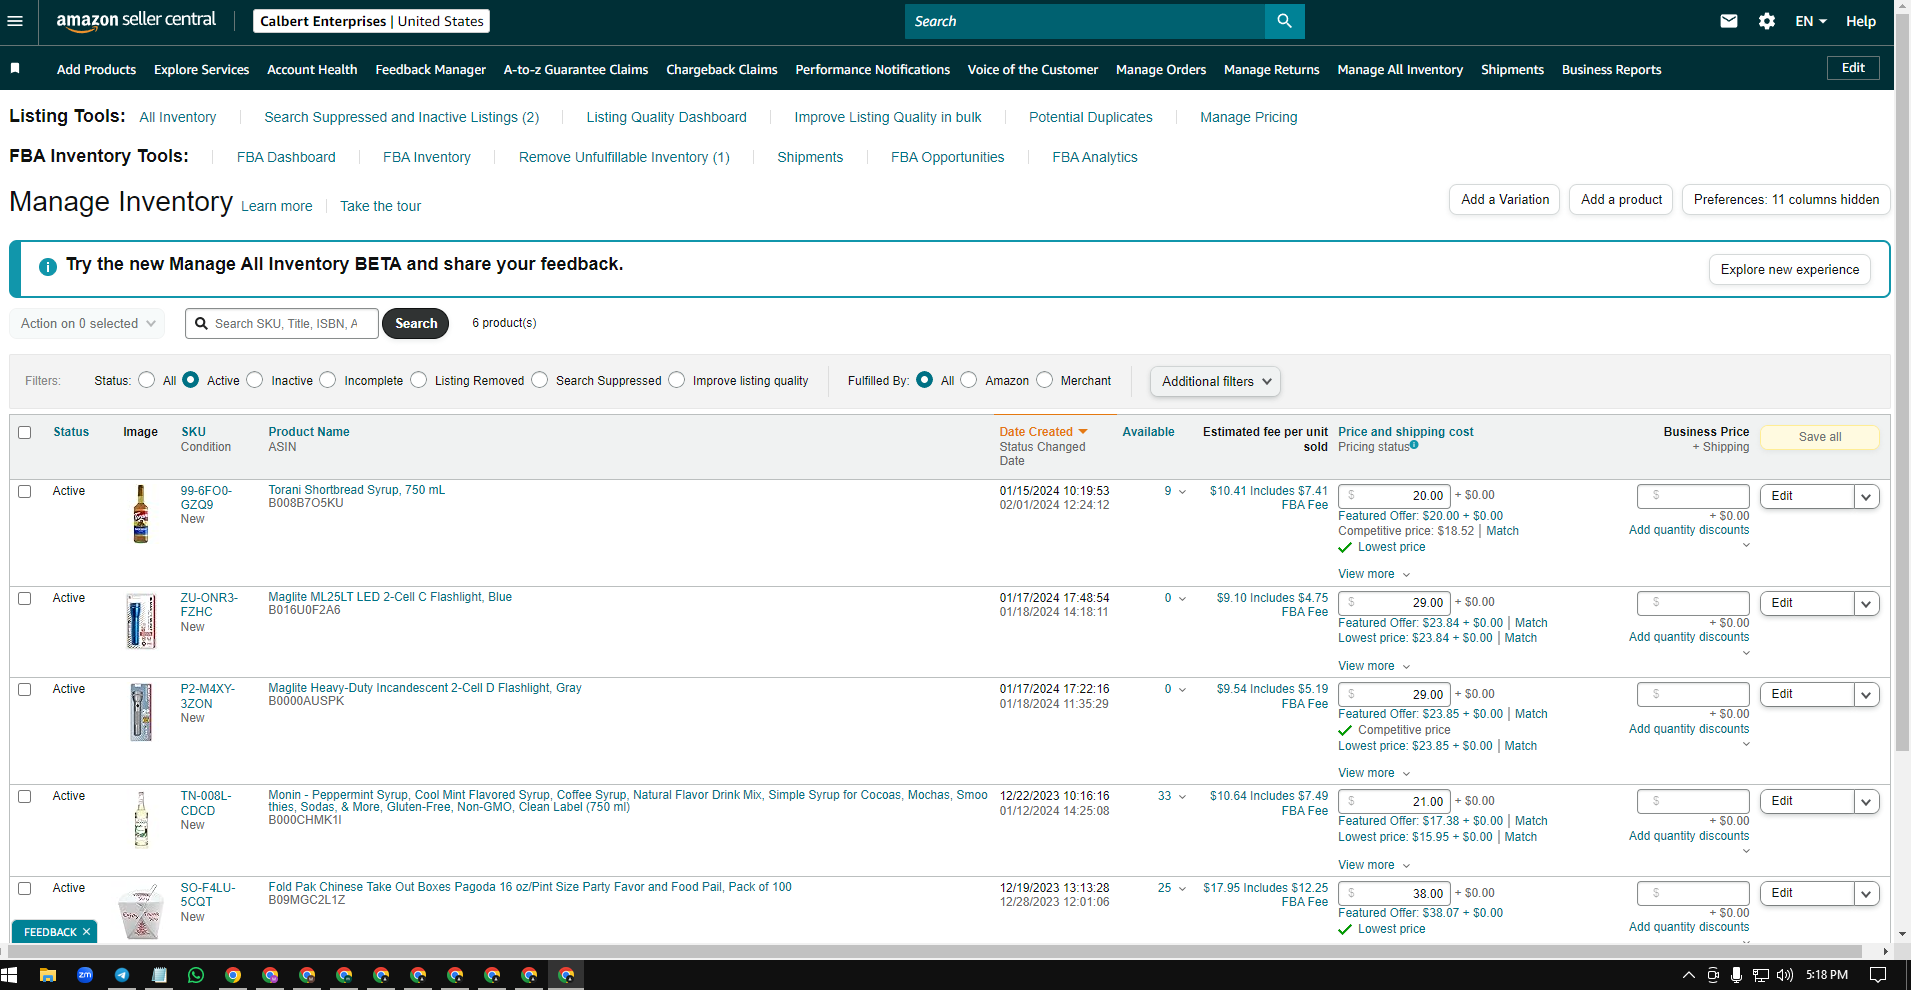
Task: Open Telegram from the taskbar
Action: click(122, 975)
